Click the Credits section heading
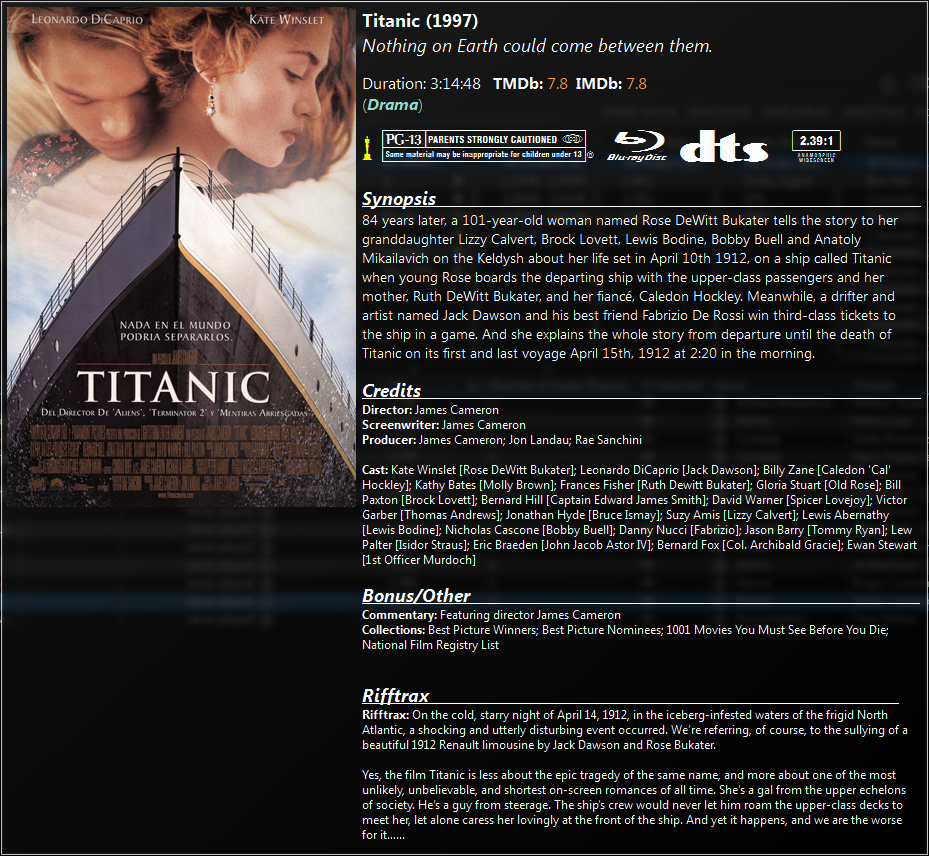This screenshot has height=856, width=929. coord(391,390)
